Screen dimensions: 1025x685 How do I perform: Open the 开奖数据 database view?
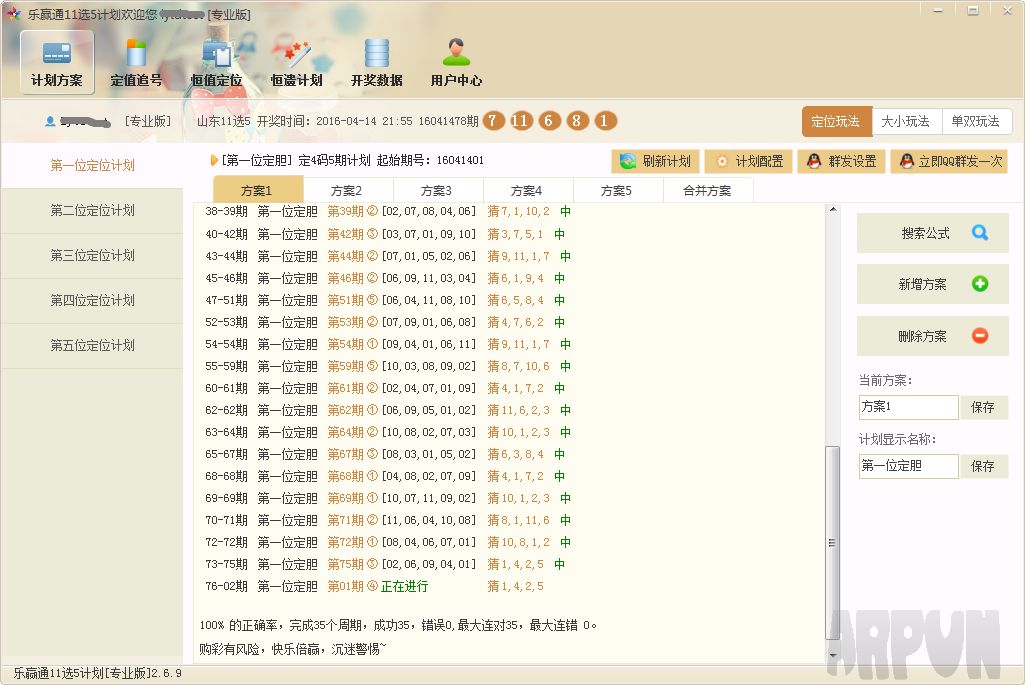point(377,63)
